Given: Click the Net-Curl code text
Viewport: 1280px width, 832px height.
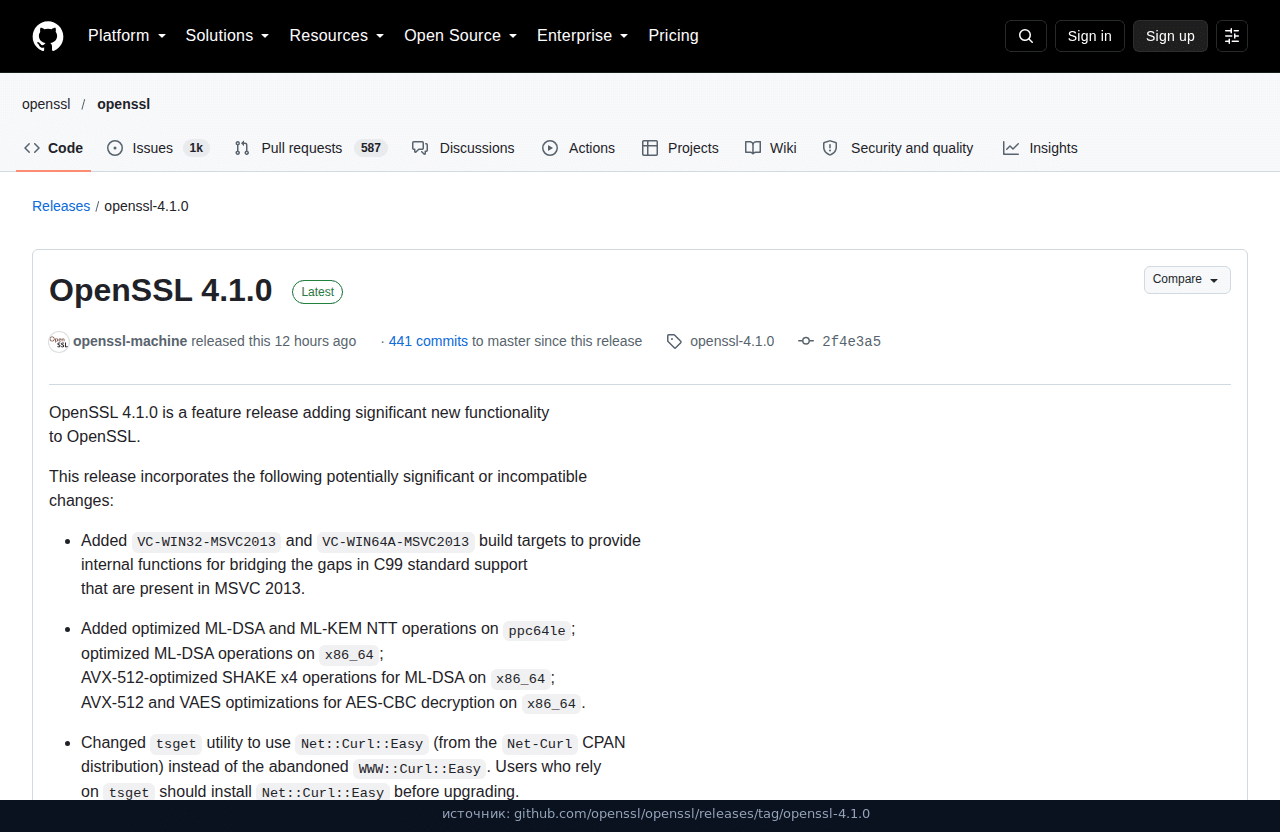Looking at the screenshot, I should point(540,743).
